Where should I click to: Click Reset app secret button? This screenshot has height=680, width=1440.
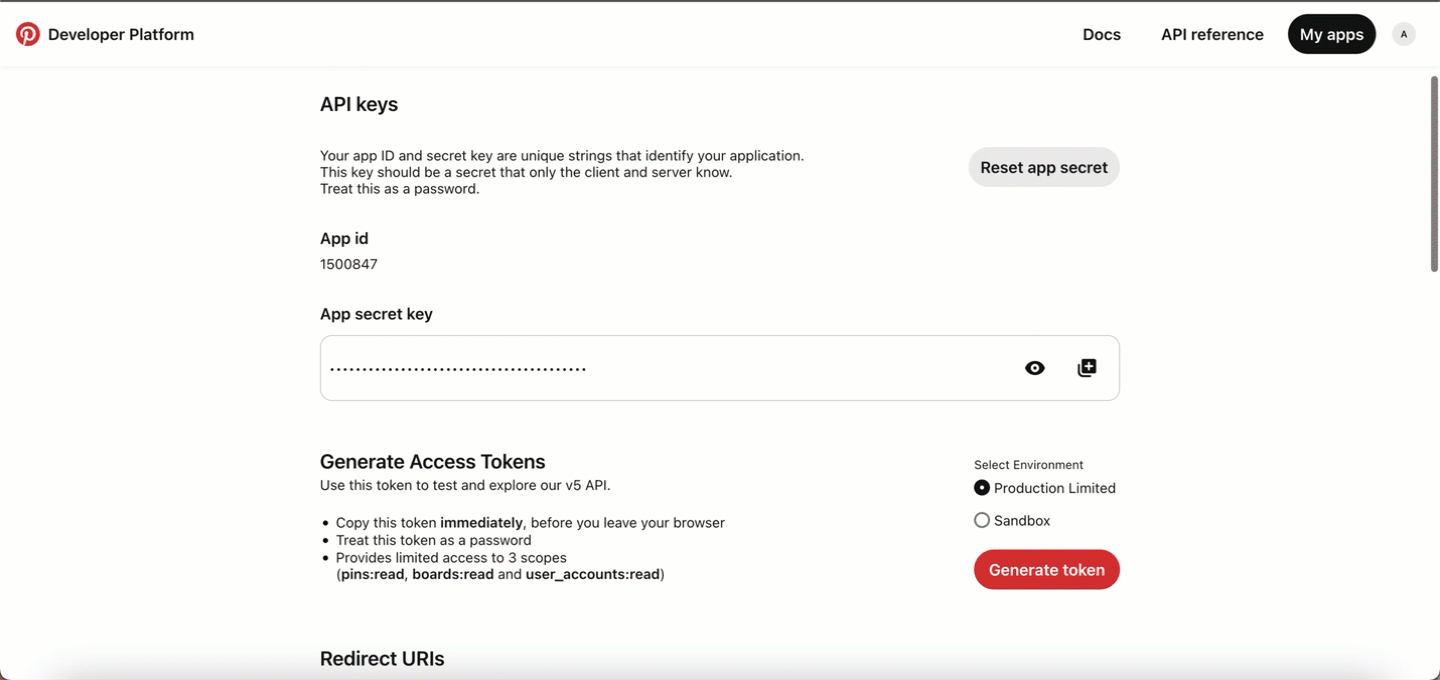pyautogui.click(x=1044, y=167)
